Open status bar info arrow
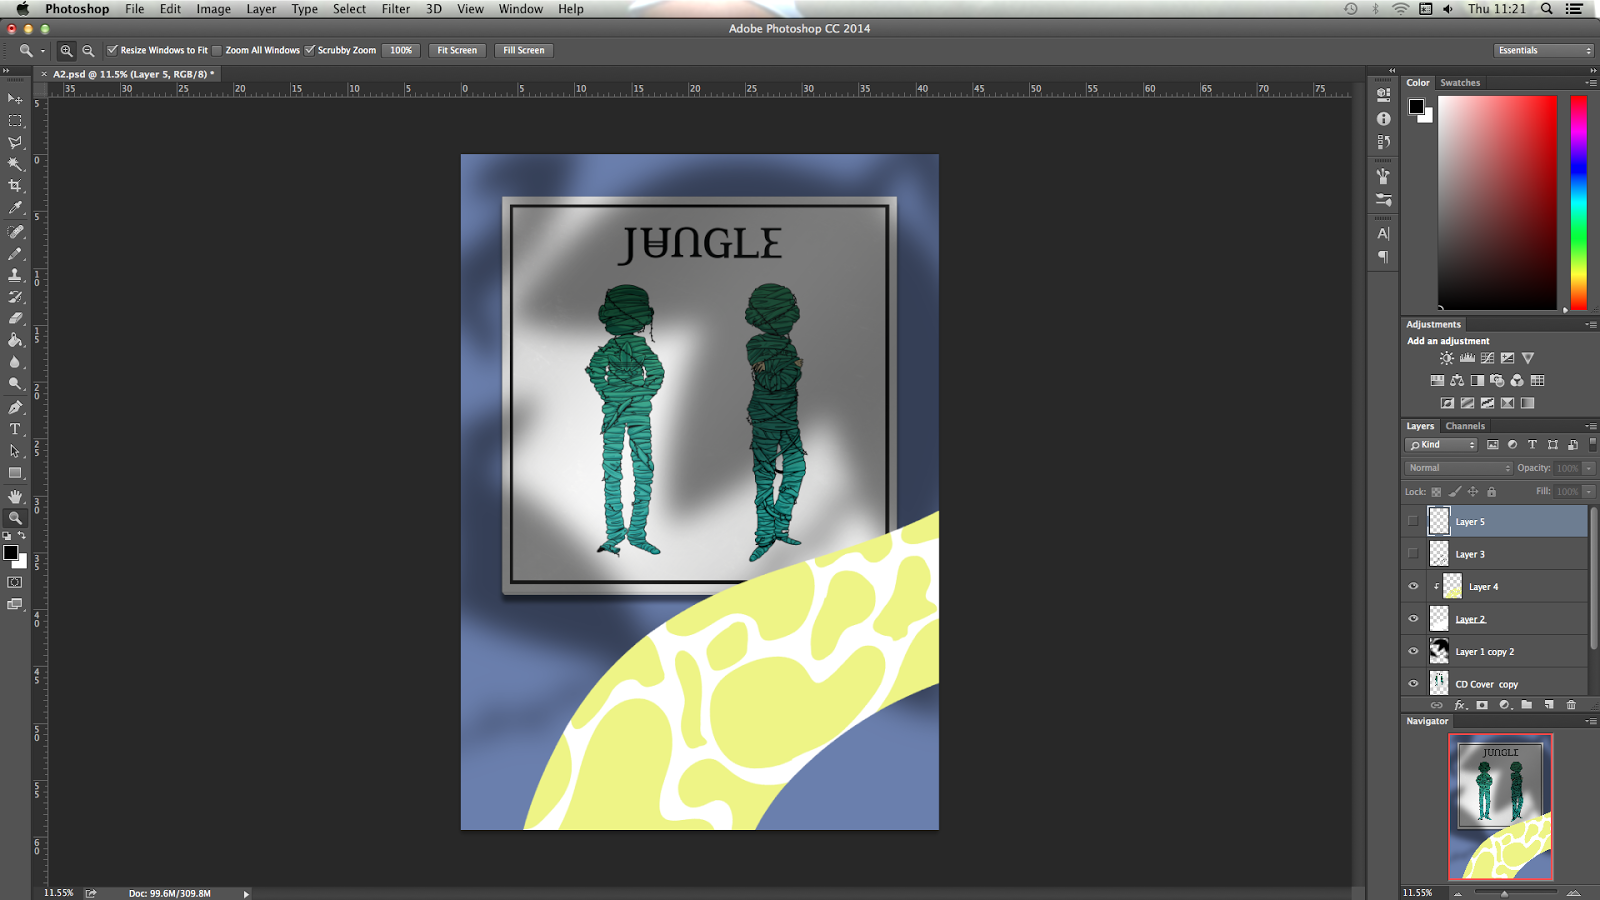This screenshot has width=1600, height=900. (x=246, y=894)
